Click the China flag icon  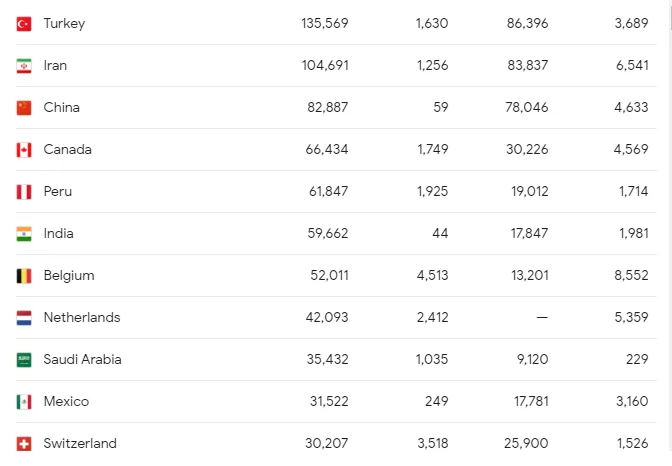click(x=24, y=108)
